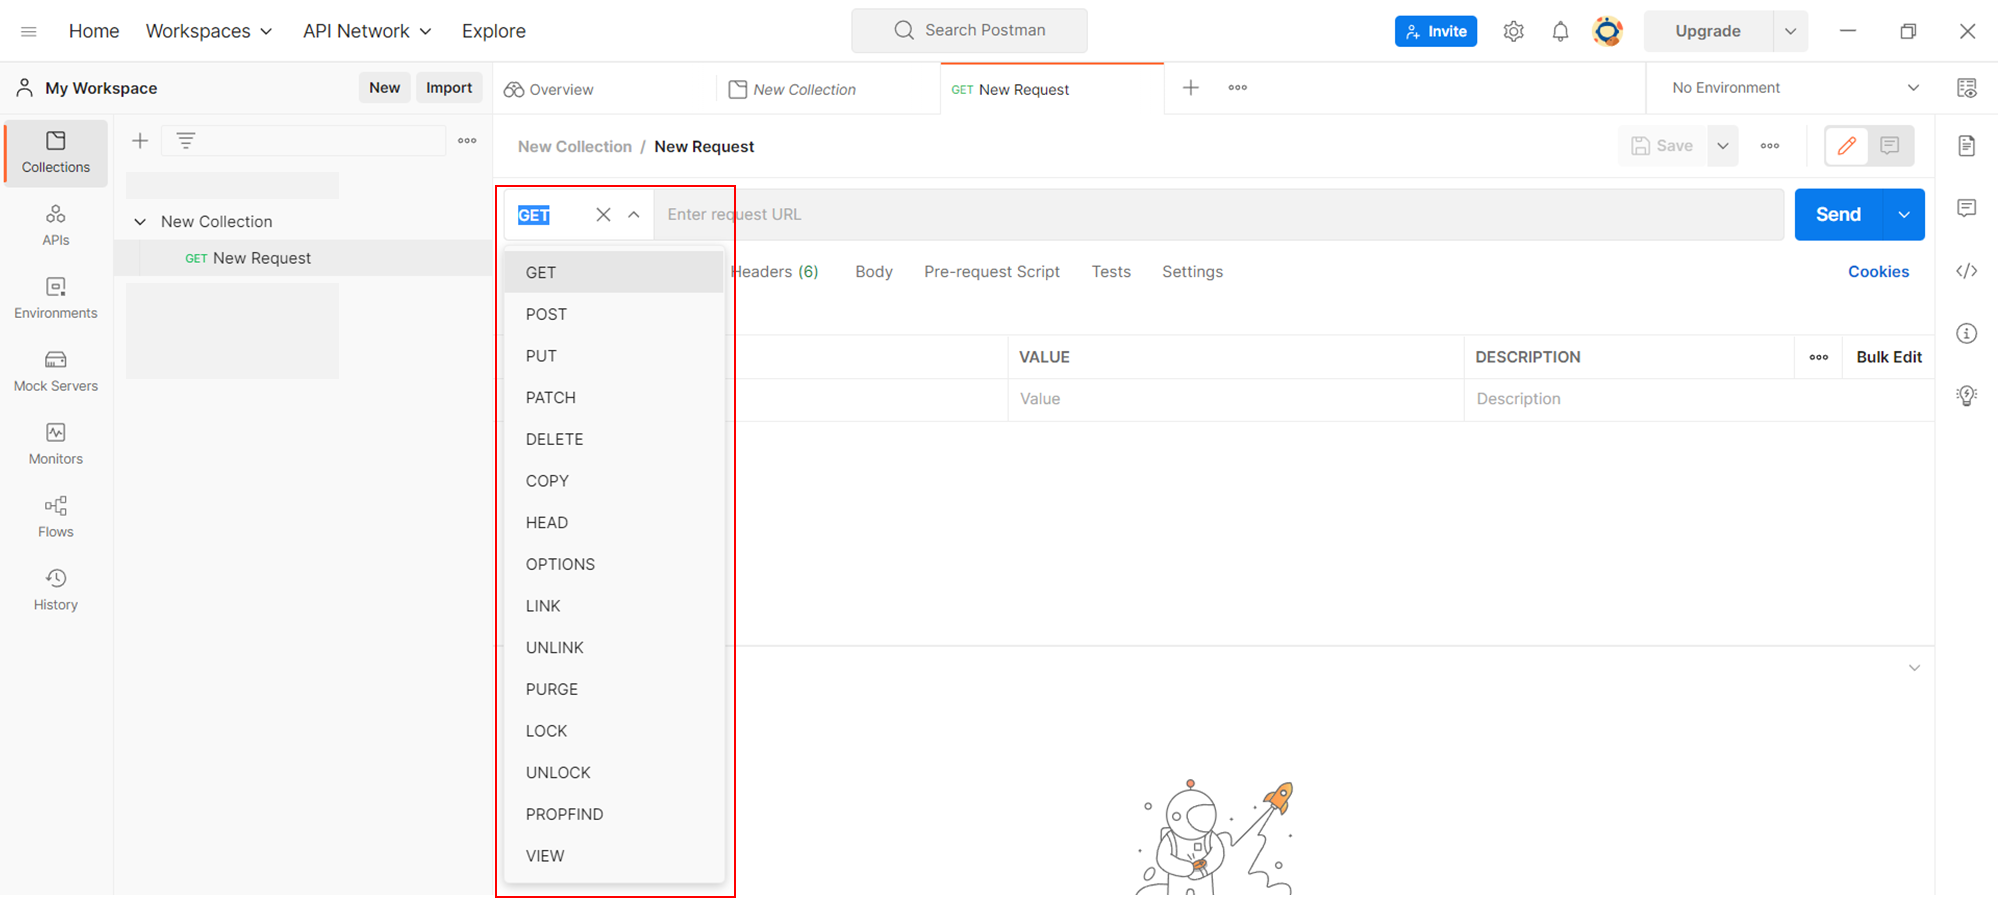Viewport: 1998px width, 898px height.
Task: Choose the PATCH method
Action: pos(614,398)
